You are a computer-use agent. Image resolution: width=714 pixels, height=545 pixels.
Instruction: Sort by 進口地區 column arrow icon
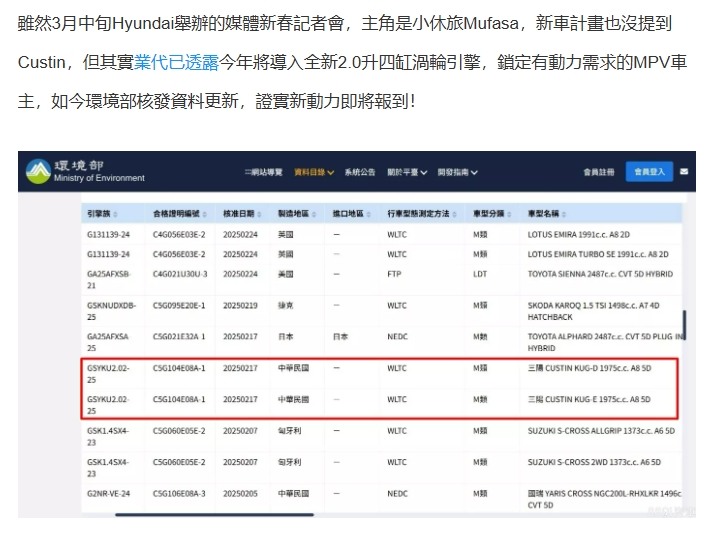tap(368, 214)
